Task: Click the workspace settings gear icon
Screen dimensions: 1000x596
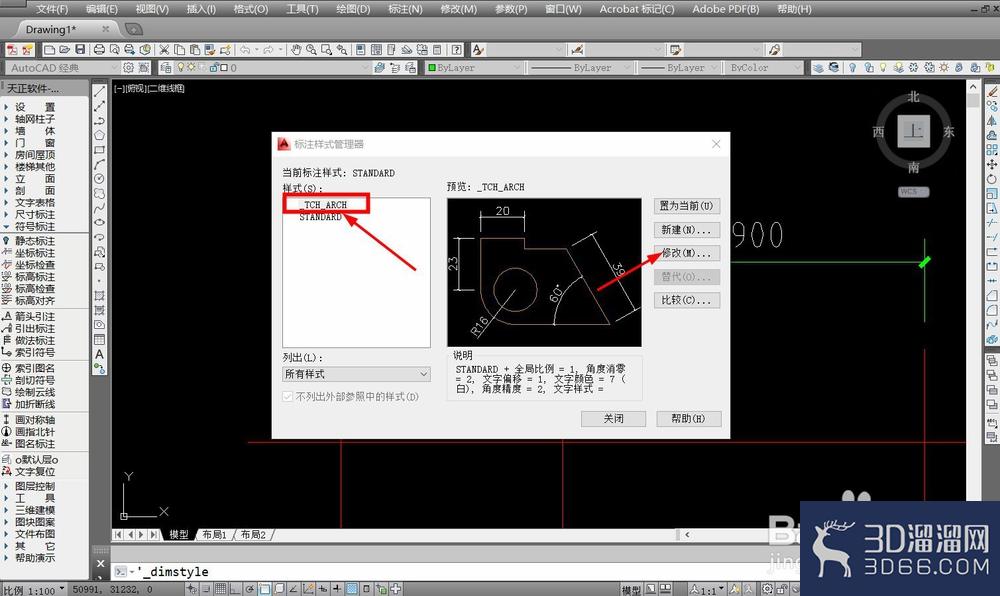Action: [x=128, y=68]
